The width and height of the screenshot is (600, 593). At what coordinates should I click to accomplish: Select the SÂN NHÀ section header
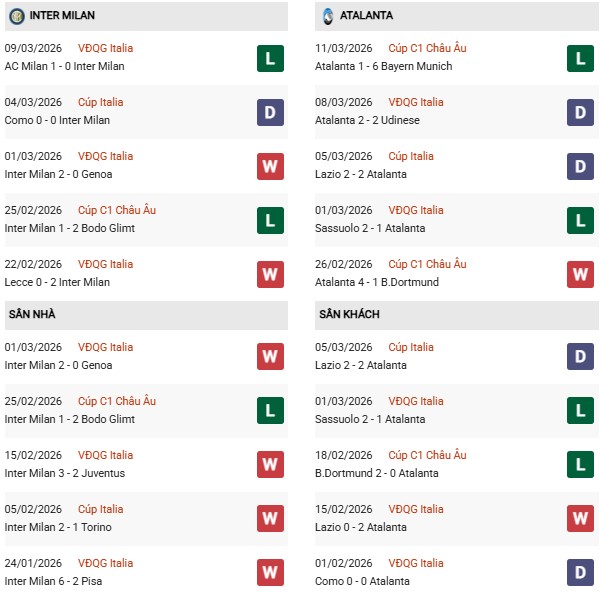click(x=32, y=314)
